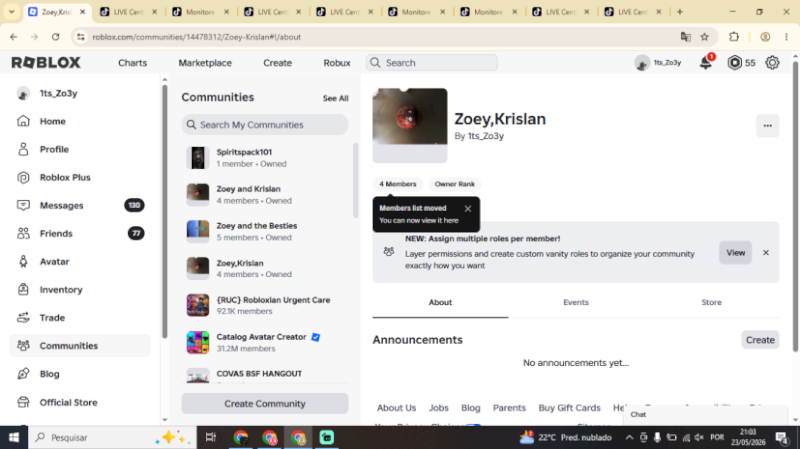The height and width of the screenshot is (449, 800).
Task: Click the 1ts_Zo3y avatar in sidebar
Action: tap(23, 93)
